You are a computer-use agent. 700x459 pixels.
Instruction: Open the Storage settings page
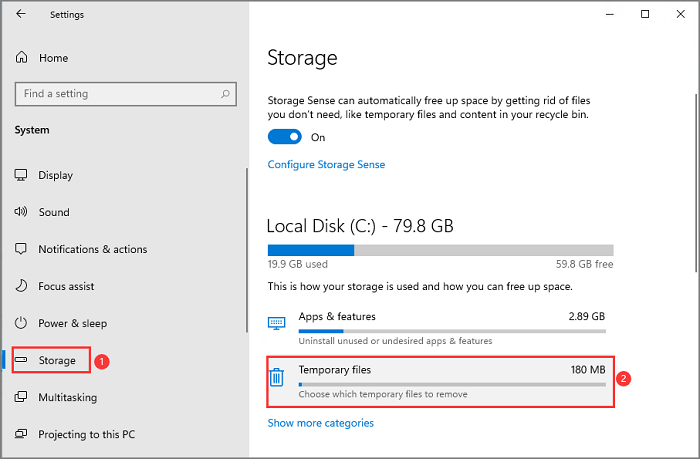(x=56, y=360)
